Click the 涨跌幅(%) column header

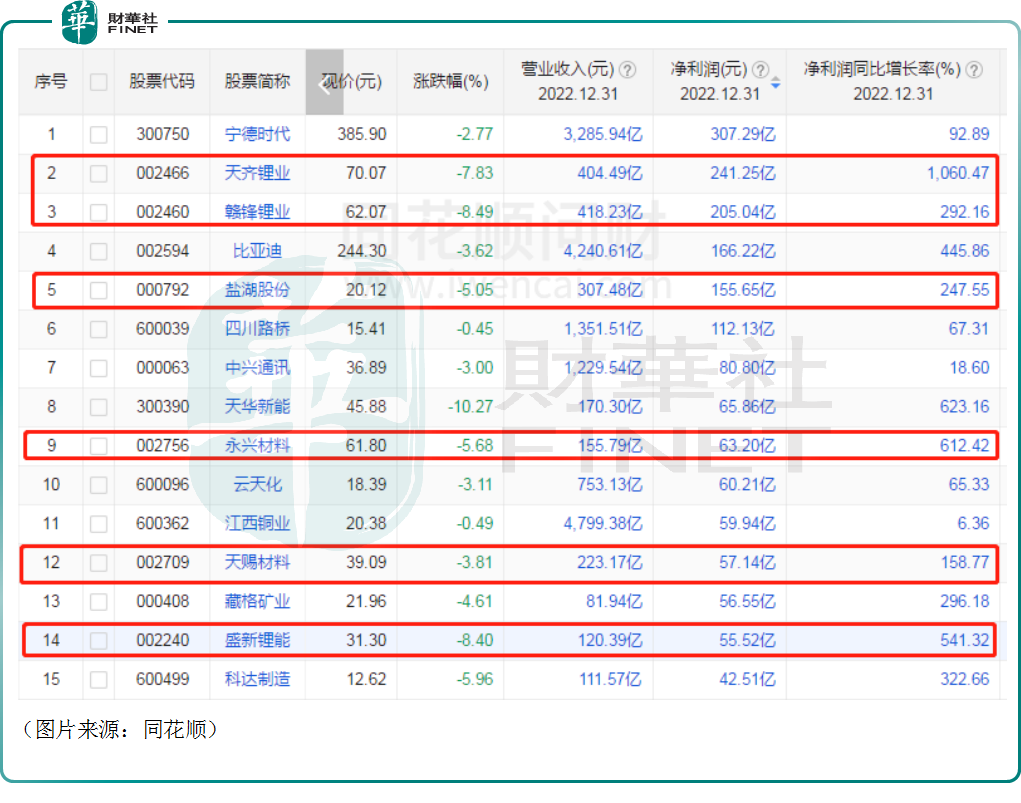coord(451,81)
